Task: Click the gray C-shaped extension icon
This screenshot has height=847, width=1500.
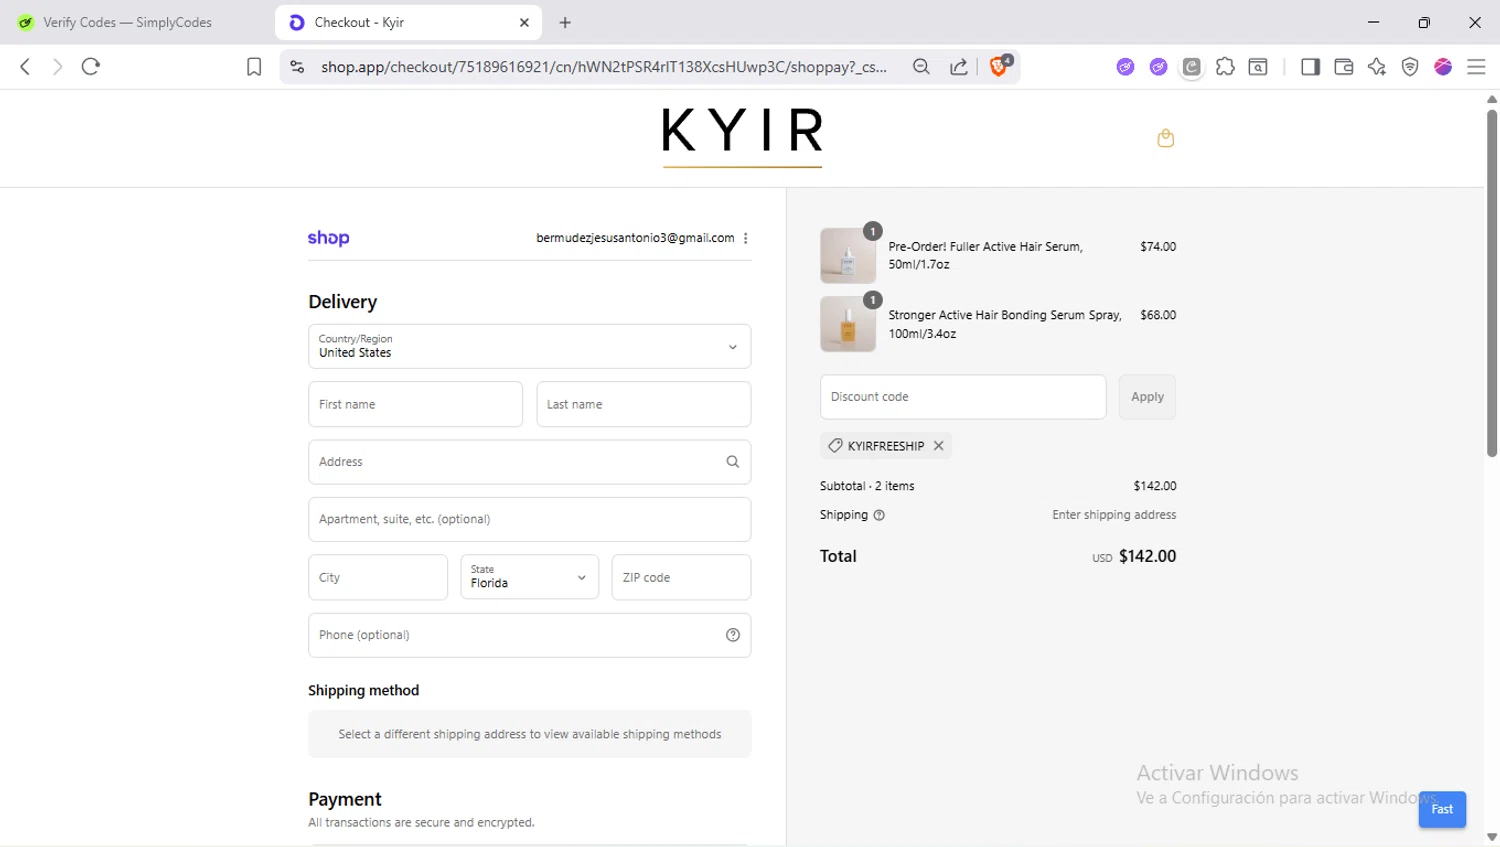Action: (1192, 67)
